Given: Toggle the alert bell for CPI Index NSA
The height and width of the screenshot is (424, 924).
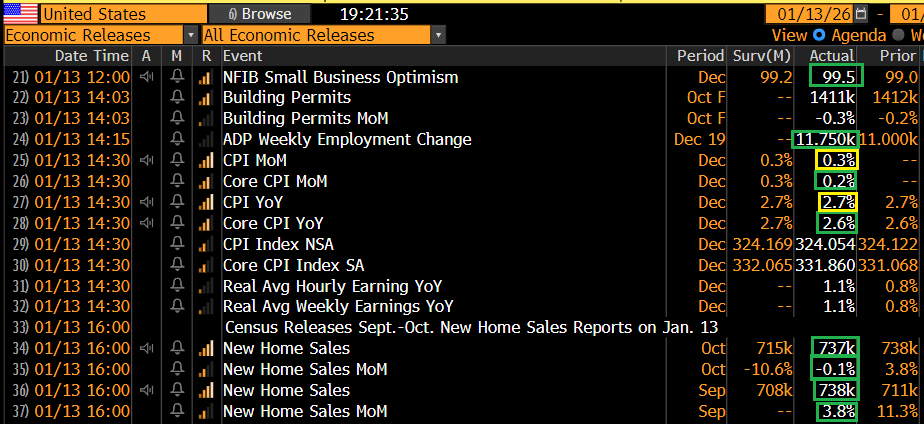Looking at the screenshot, I should pyautogui.click(x=177, y=244).
